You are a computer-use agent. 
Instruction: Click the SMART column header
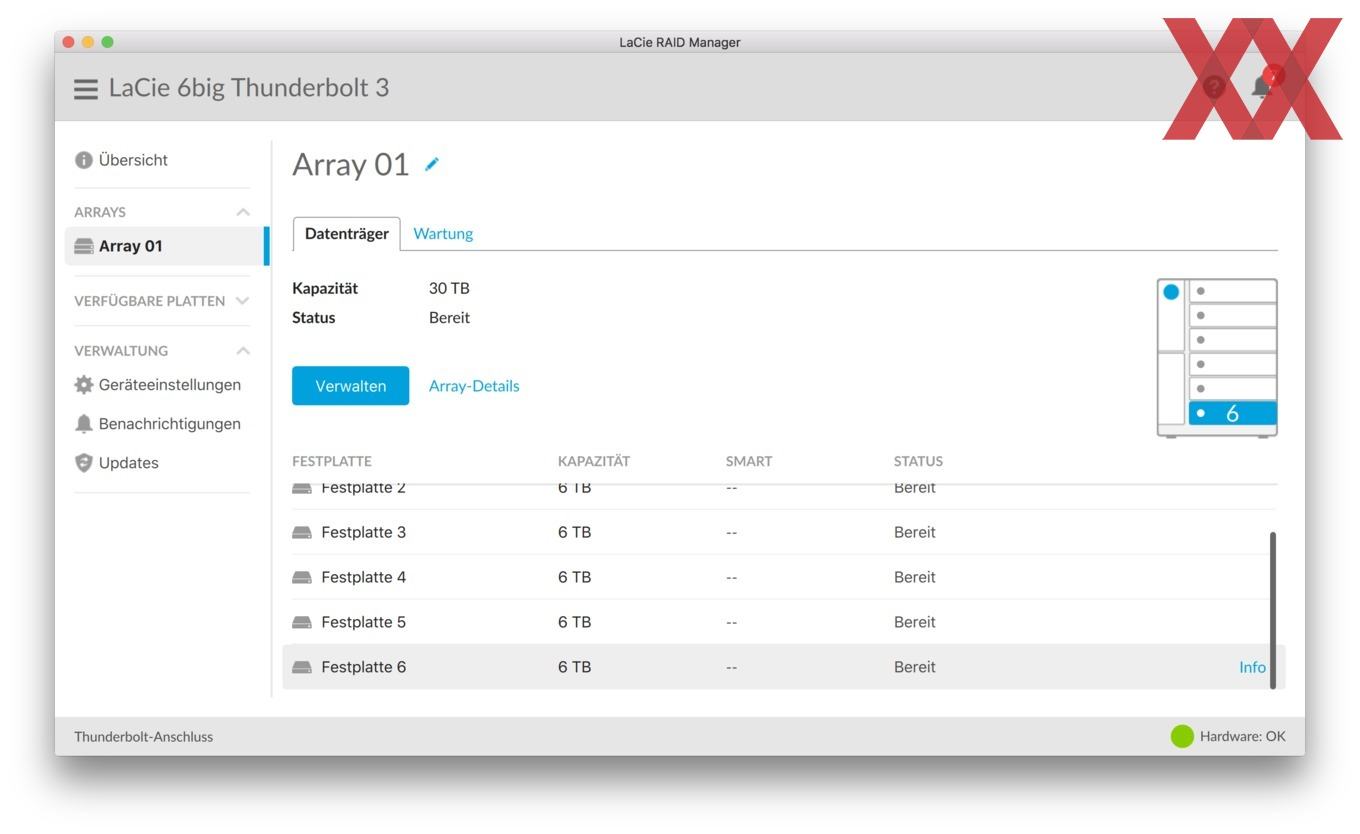(749, 461)
